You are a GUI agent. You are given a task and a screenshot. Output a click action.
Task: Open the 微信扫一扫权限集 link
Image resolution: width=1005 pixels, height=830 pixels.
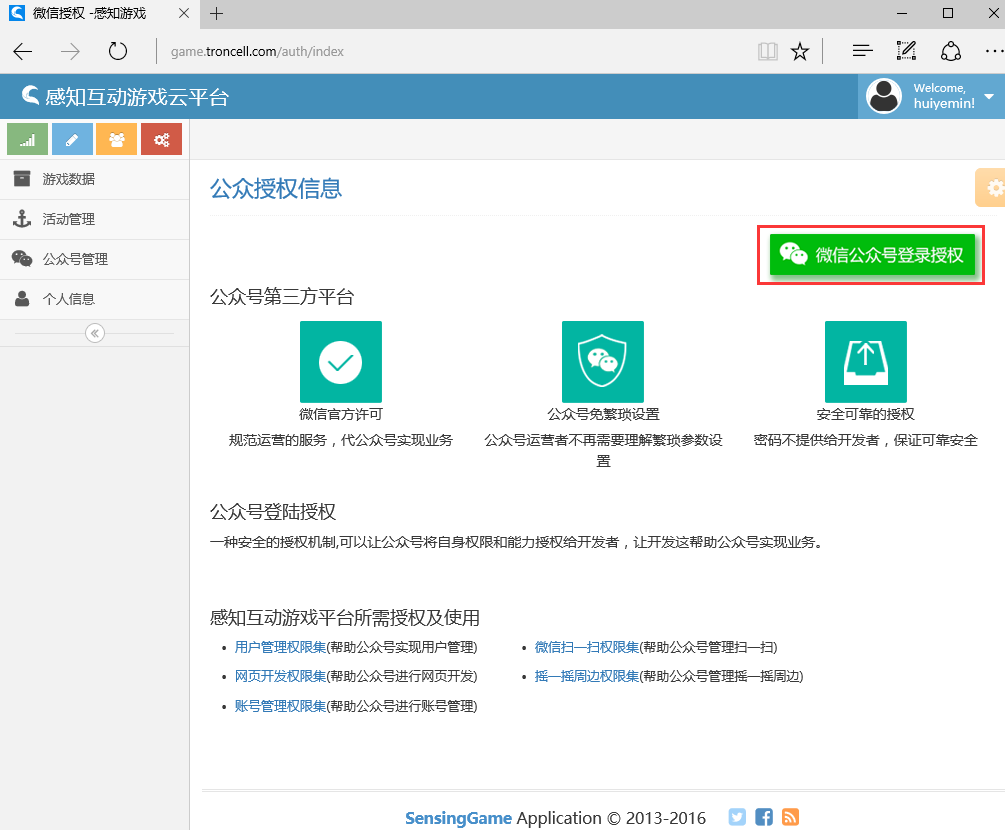(587, 647)
